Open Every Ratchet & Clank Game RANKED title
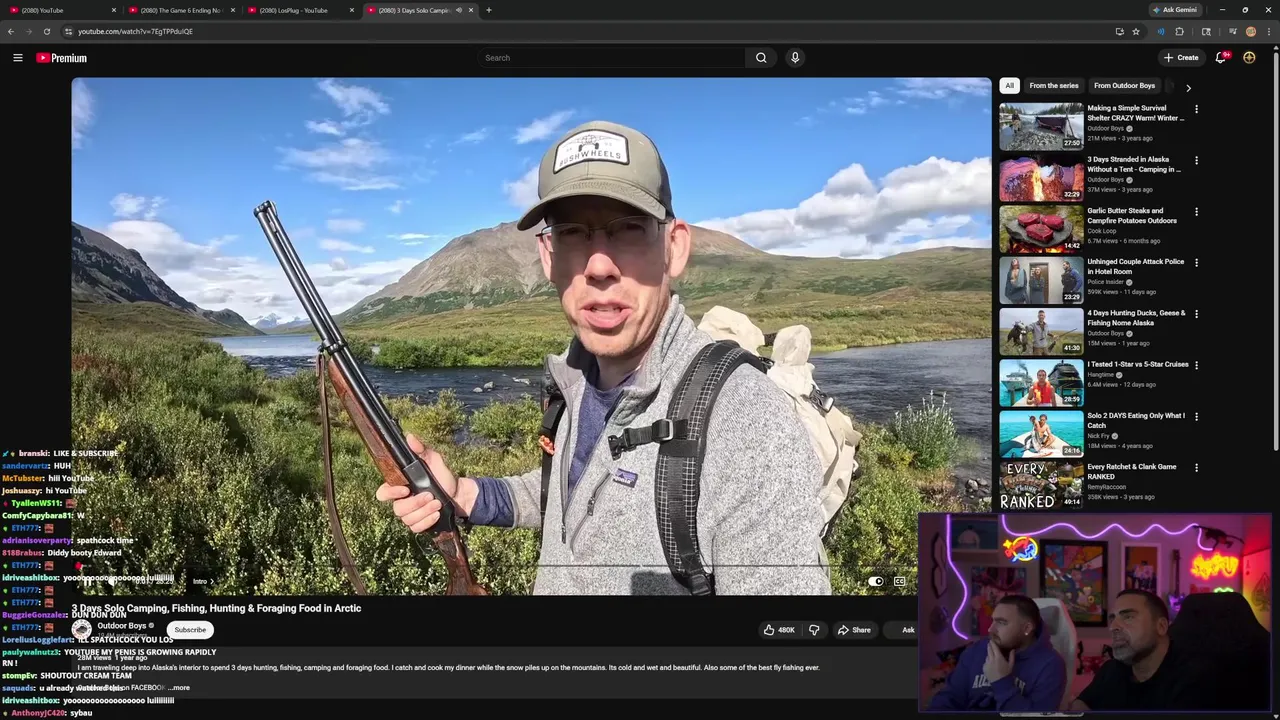 click(1132, 472)
